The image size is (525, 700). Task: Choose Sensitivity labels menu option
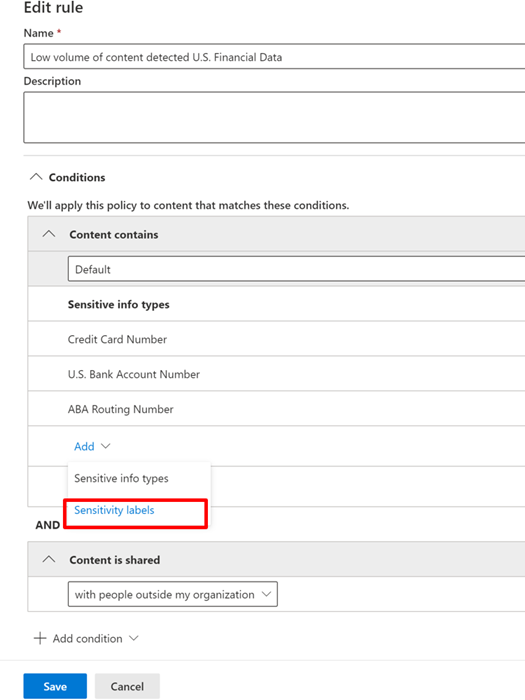(114, 510)
